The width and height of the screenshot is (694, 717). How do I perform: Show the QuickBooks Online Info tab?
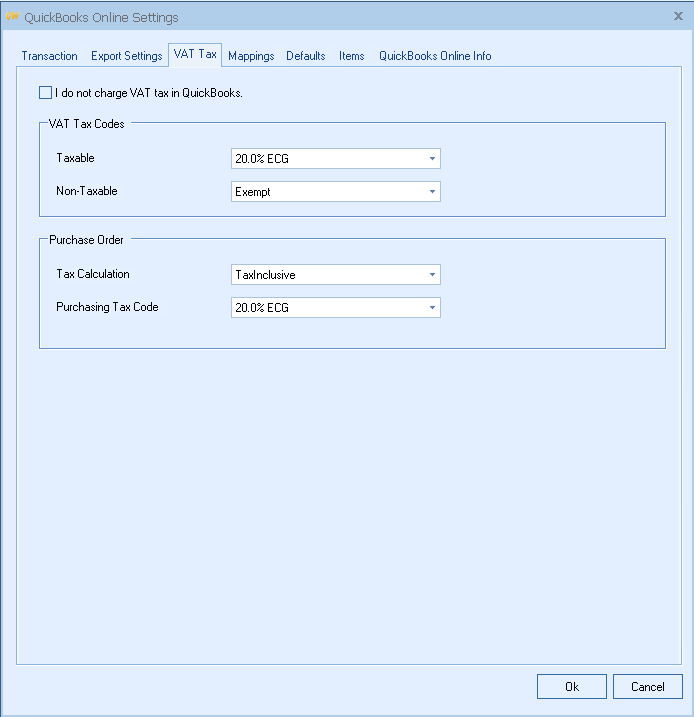435,56
